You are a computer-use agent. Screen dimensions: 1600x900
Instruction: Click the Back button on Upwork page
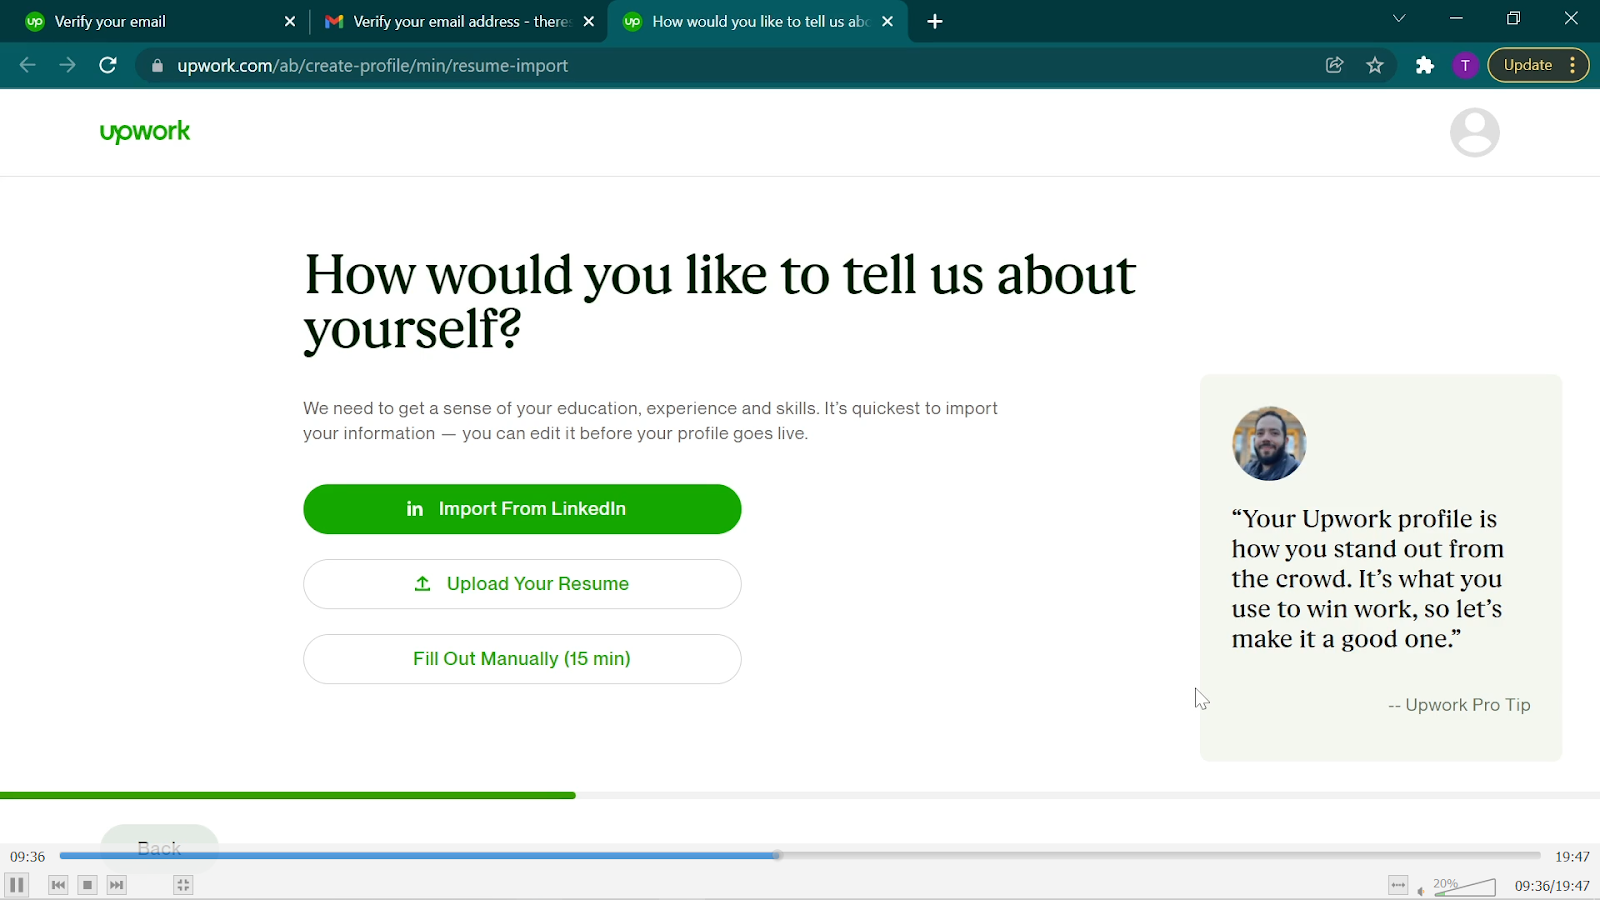point(159,848)
